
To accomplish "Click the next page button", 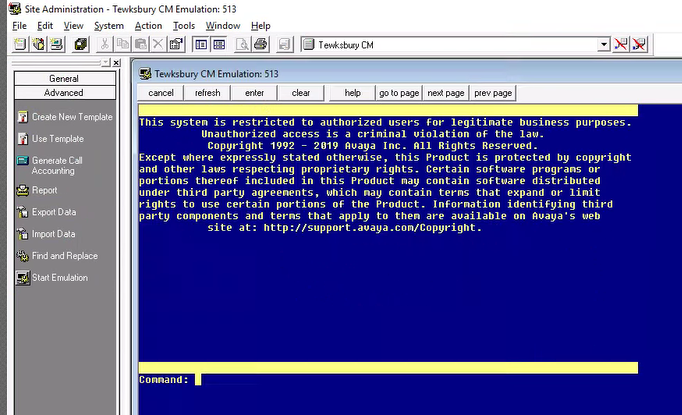I will pyautogui.click(x=446, y=93).
